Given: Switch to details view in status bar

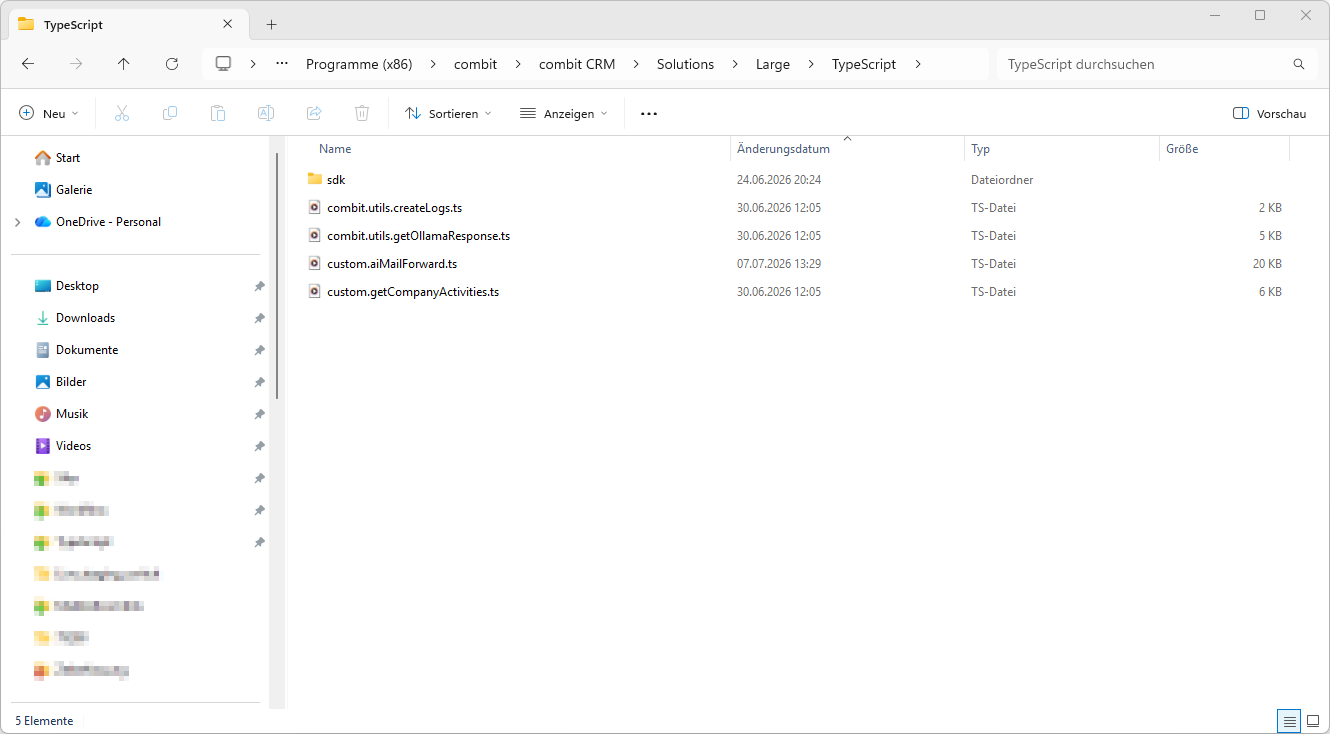Looking at the screenshot, I should 1290,721.
